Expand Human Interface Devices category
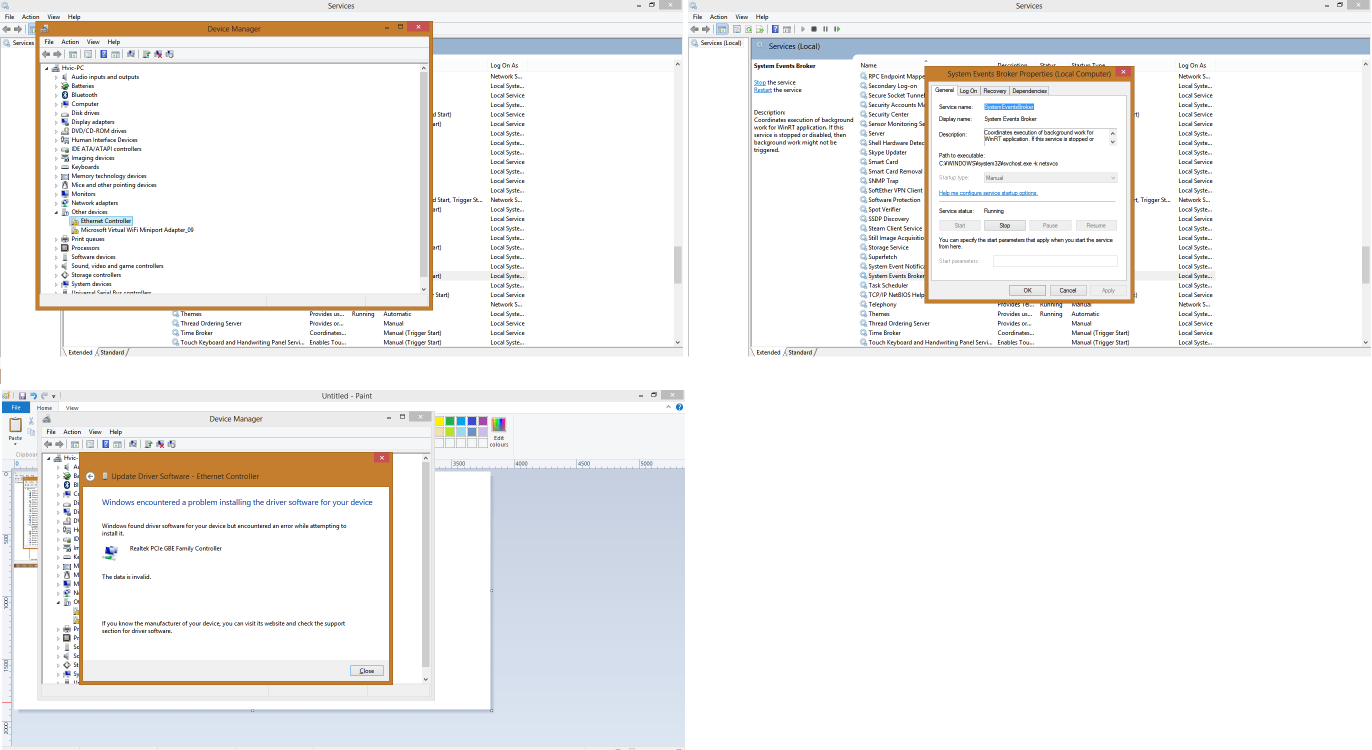The width and height of the screenshot is (1372, 750). coord(57,140)
